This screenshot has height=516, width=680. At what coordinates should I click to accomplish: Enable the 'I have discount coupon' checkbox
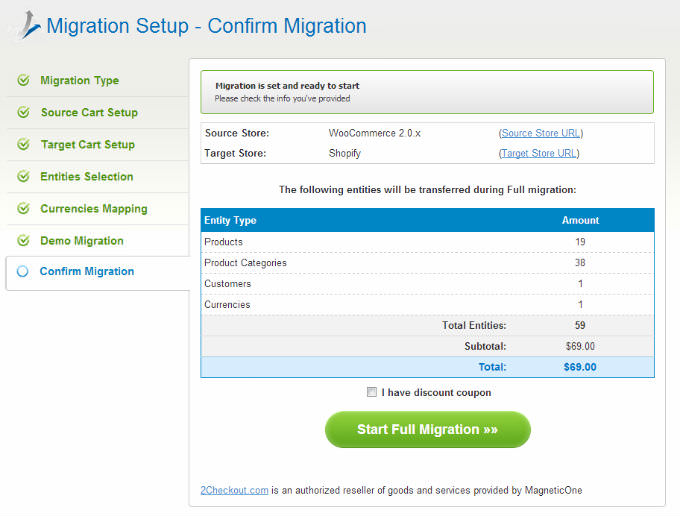372,392
